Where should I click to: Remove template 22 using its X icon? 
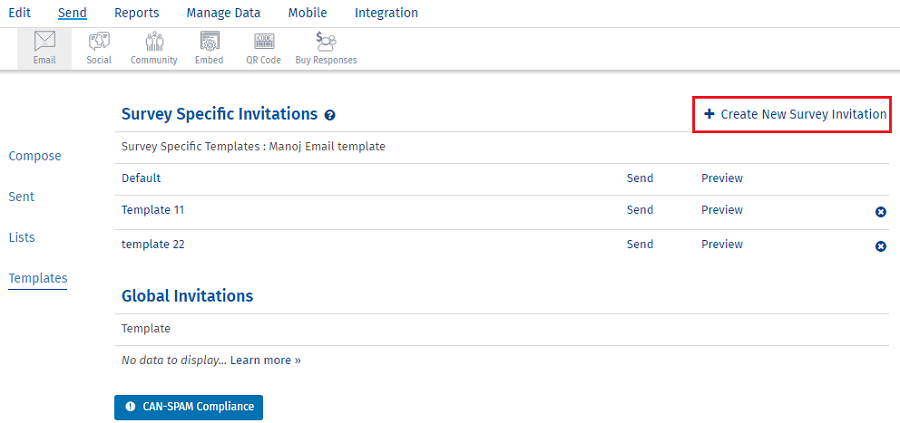(x=880, y=246)
